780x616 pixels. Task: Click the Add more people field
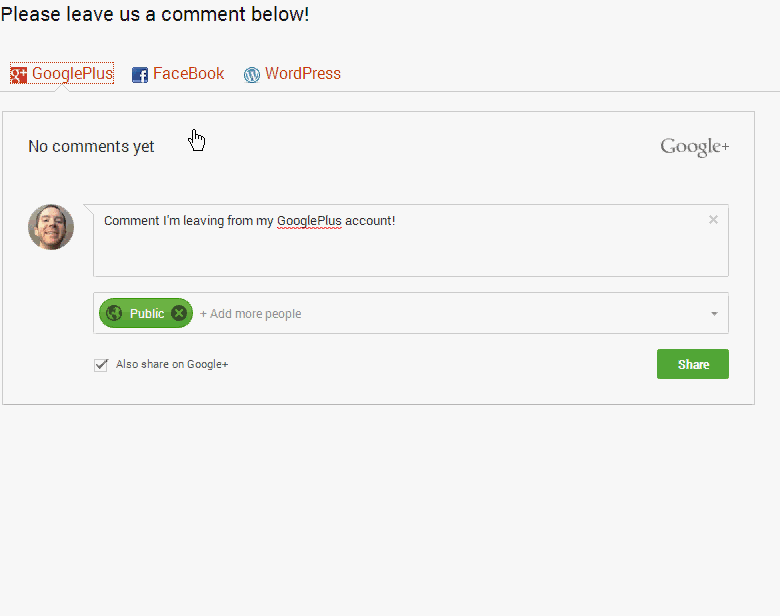point(250,314)
